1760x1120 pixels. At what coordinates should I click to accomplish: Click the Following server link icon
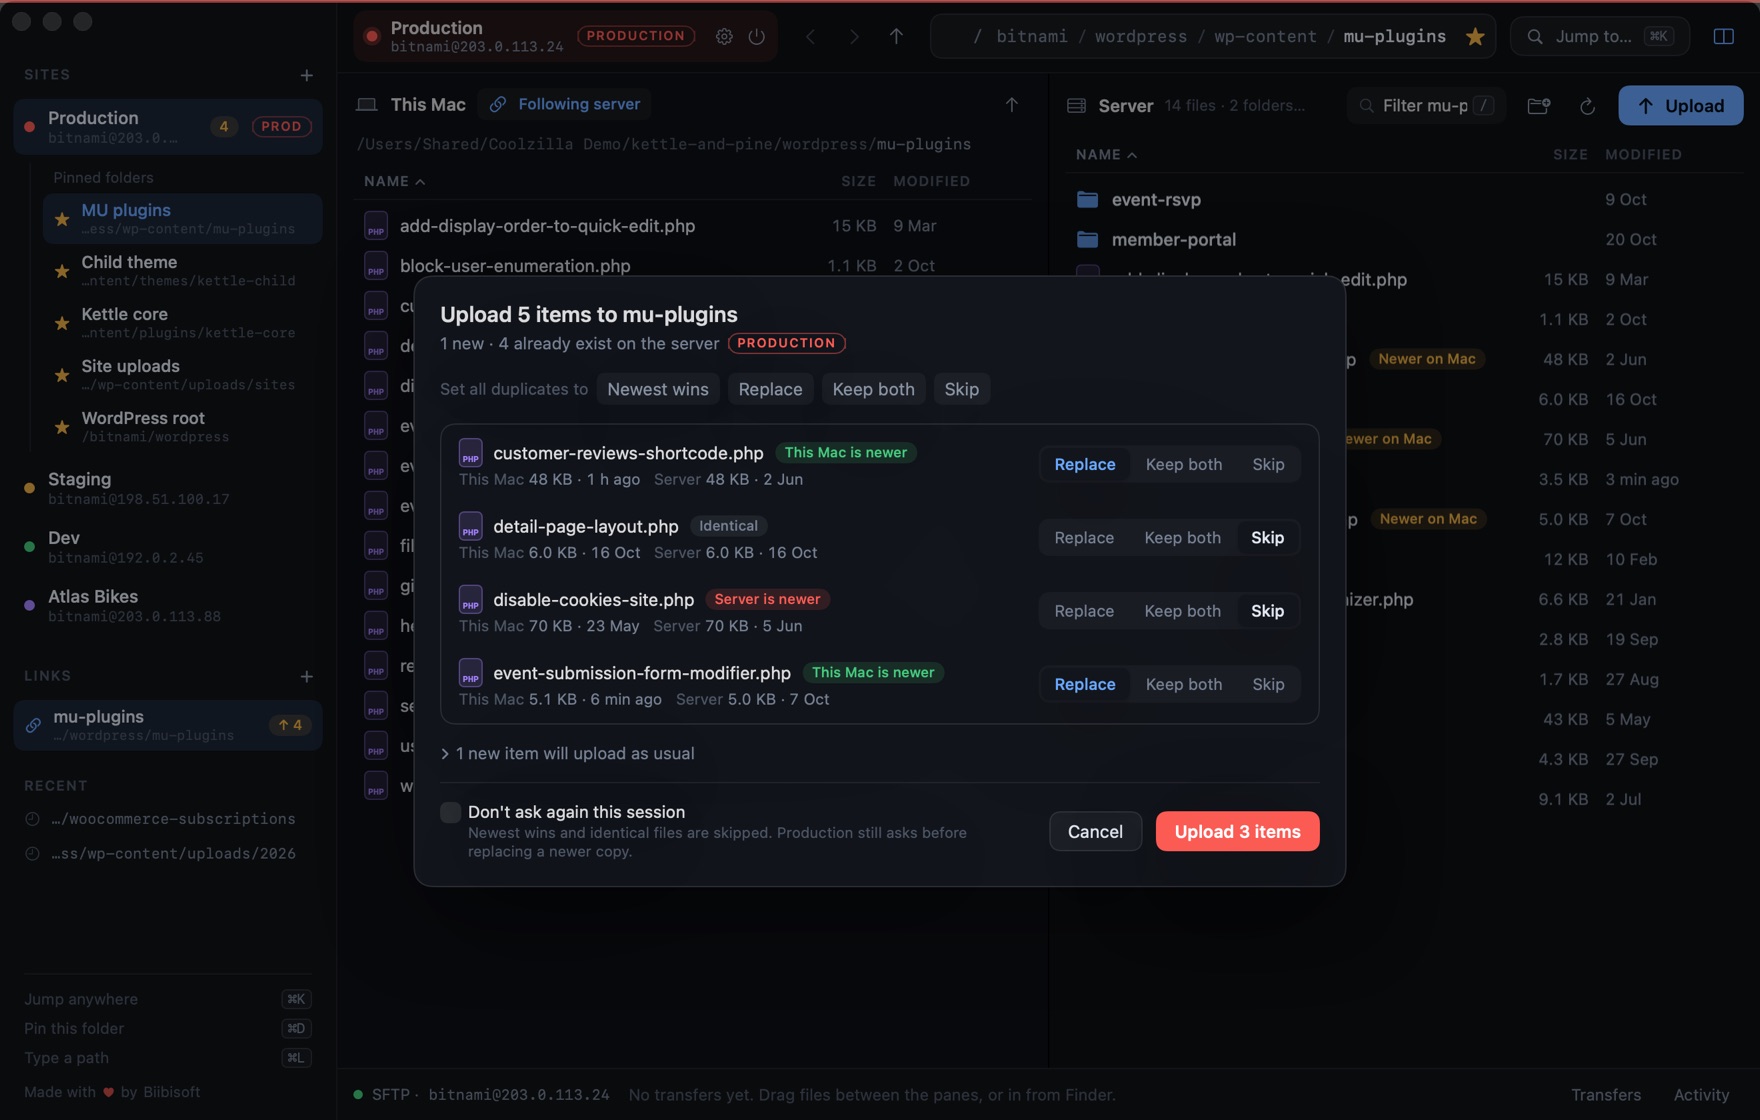[498, 104]
